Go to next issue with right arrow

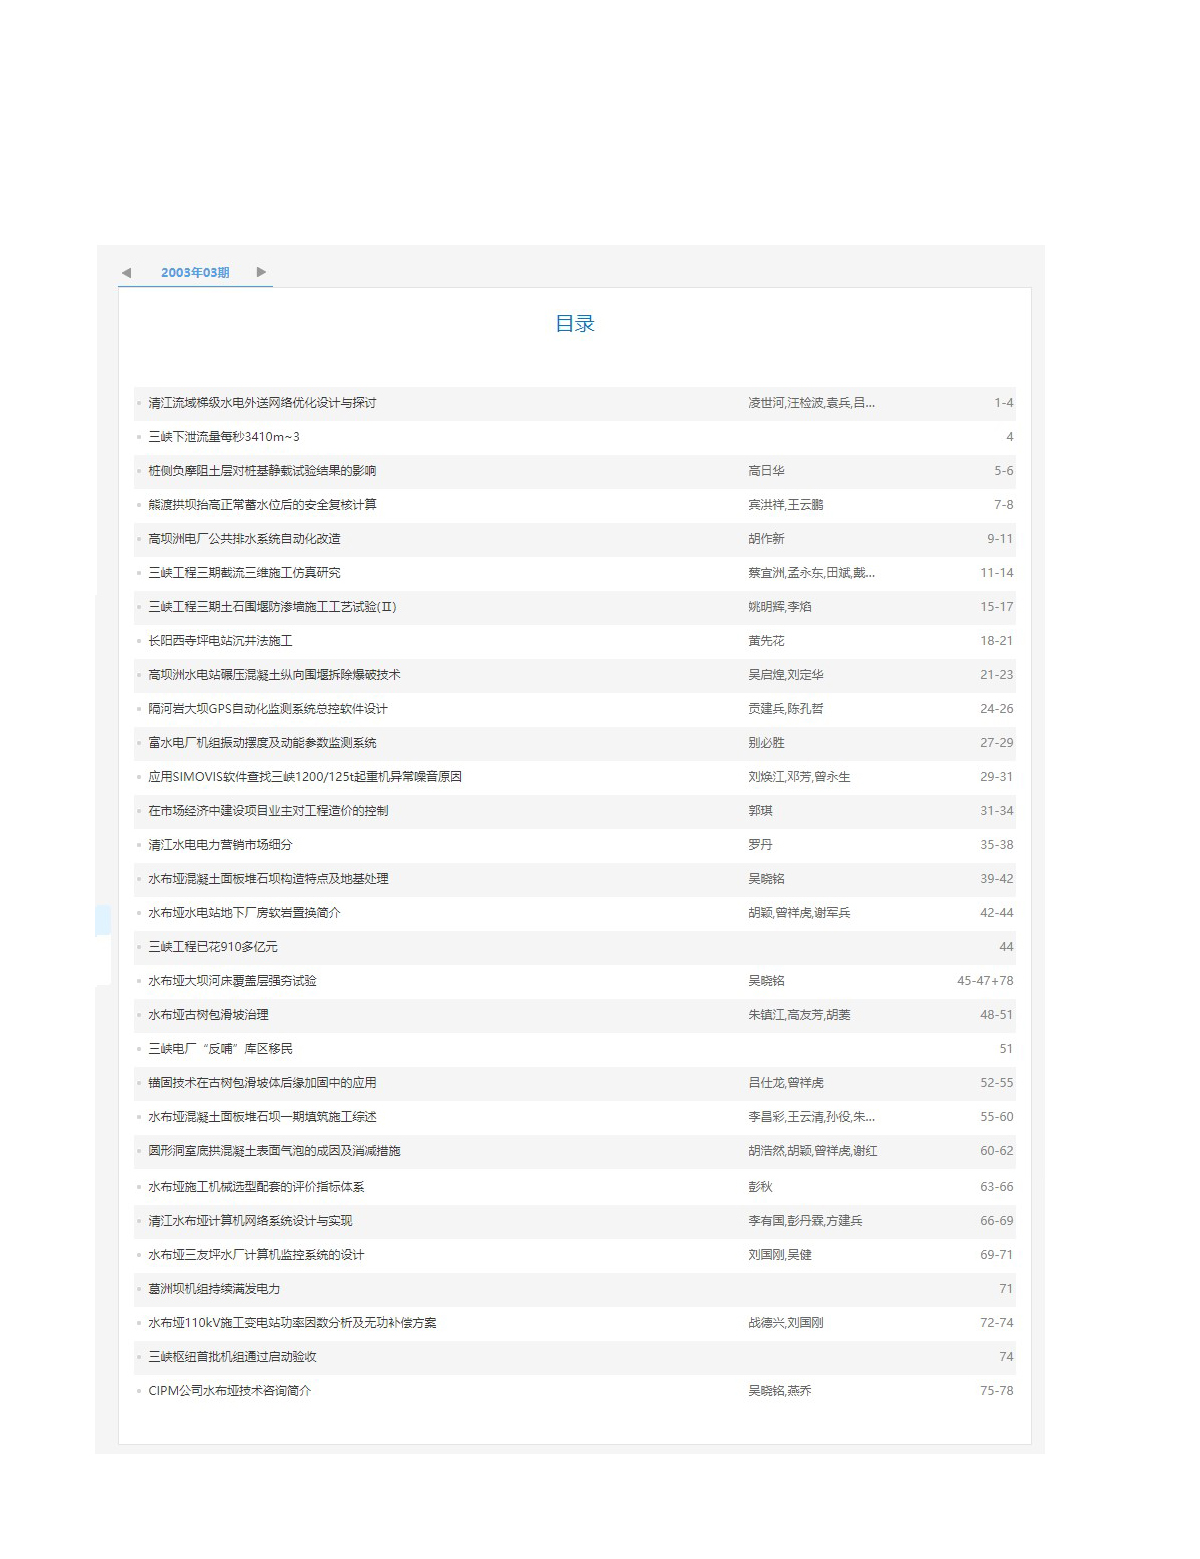pos(261,272)
